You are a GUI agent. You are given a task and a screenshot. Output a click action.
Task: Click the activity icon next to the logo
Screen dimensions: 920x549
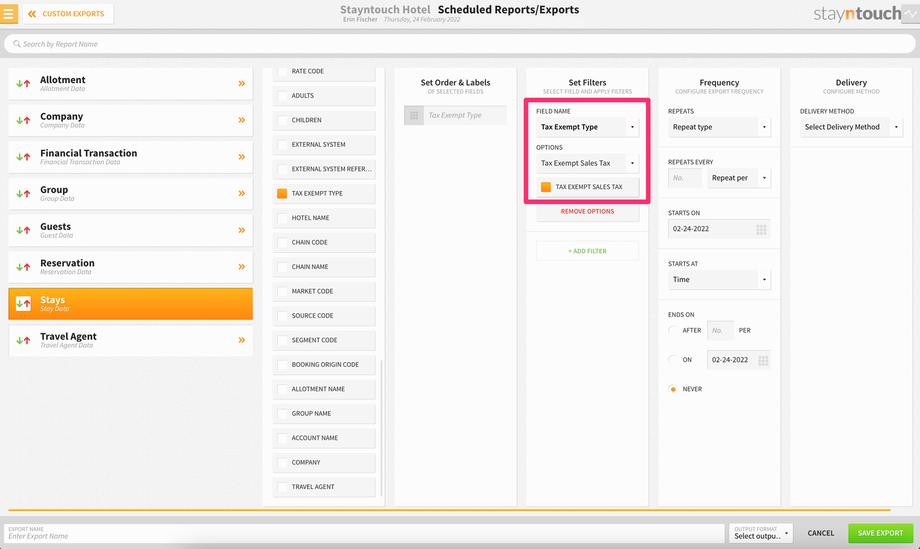point(911,14)
